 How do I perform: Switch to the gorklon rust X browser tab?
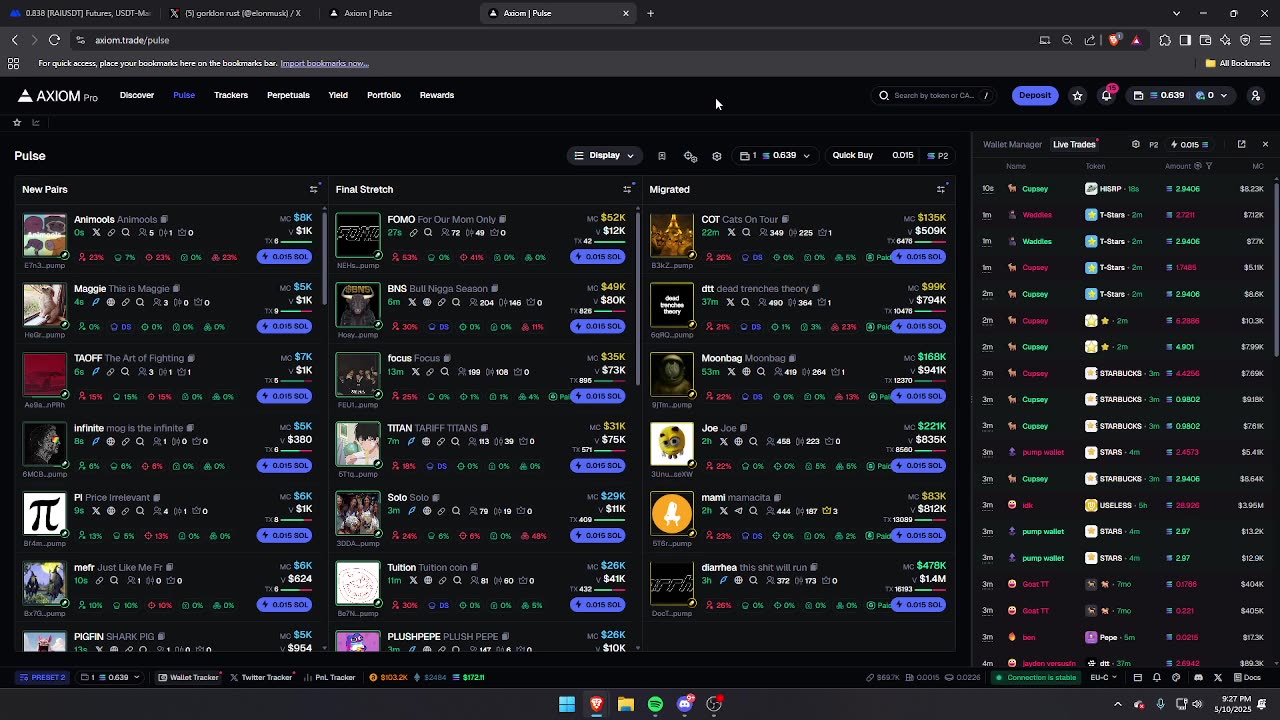240,13
